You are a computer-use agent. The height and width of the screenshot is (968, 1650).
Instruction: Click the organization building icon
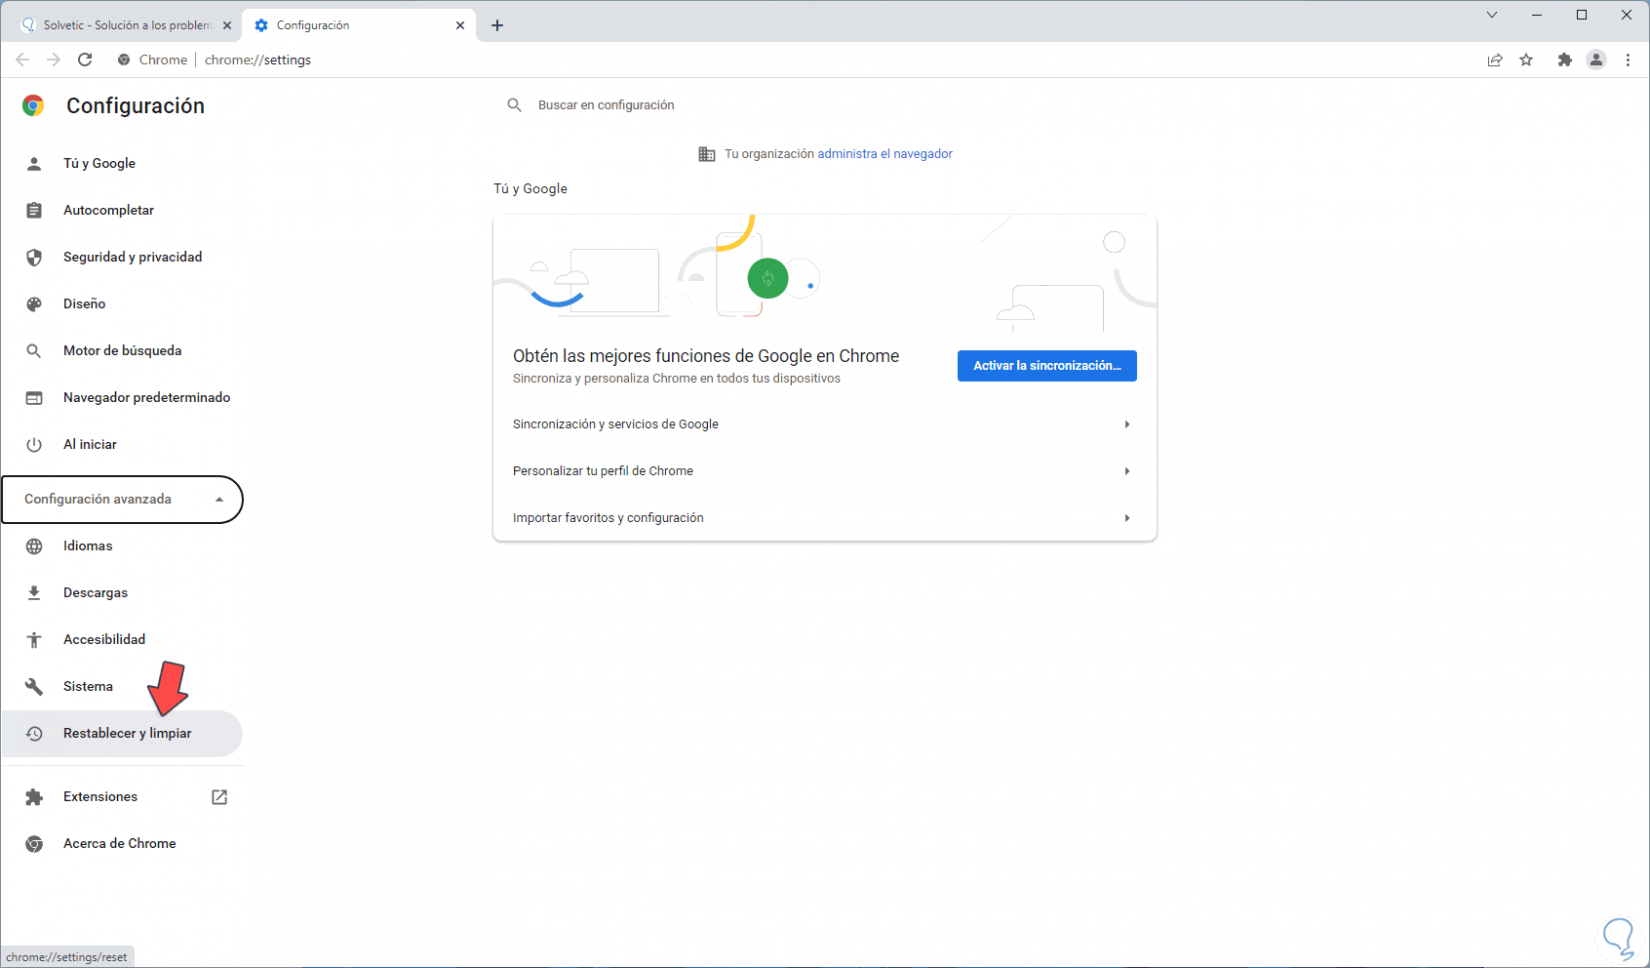coord(707,154)
